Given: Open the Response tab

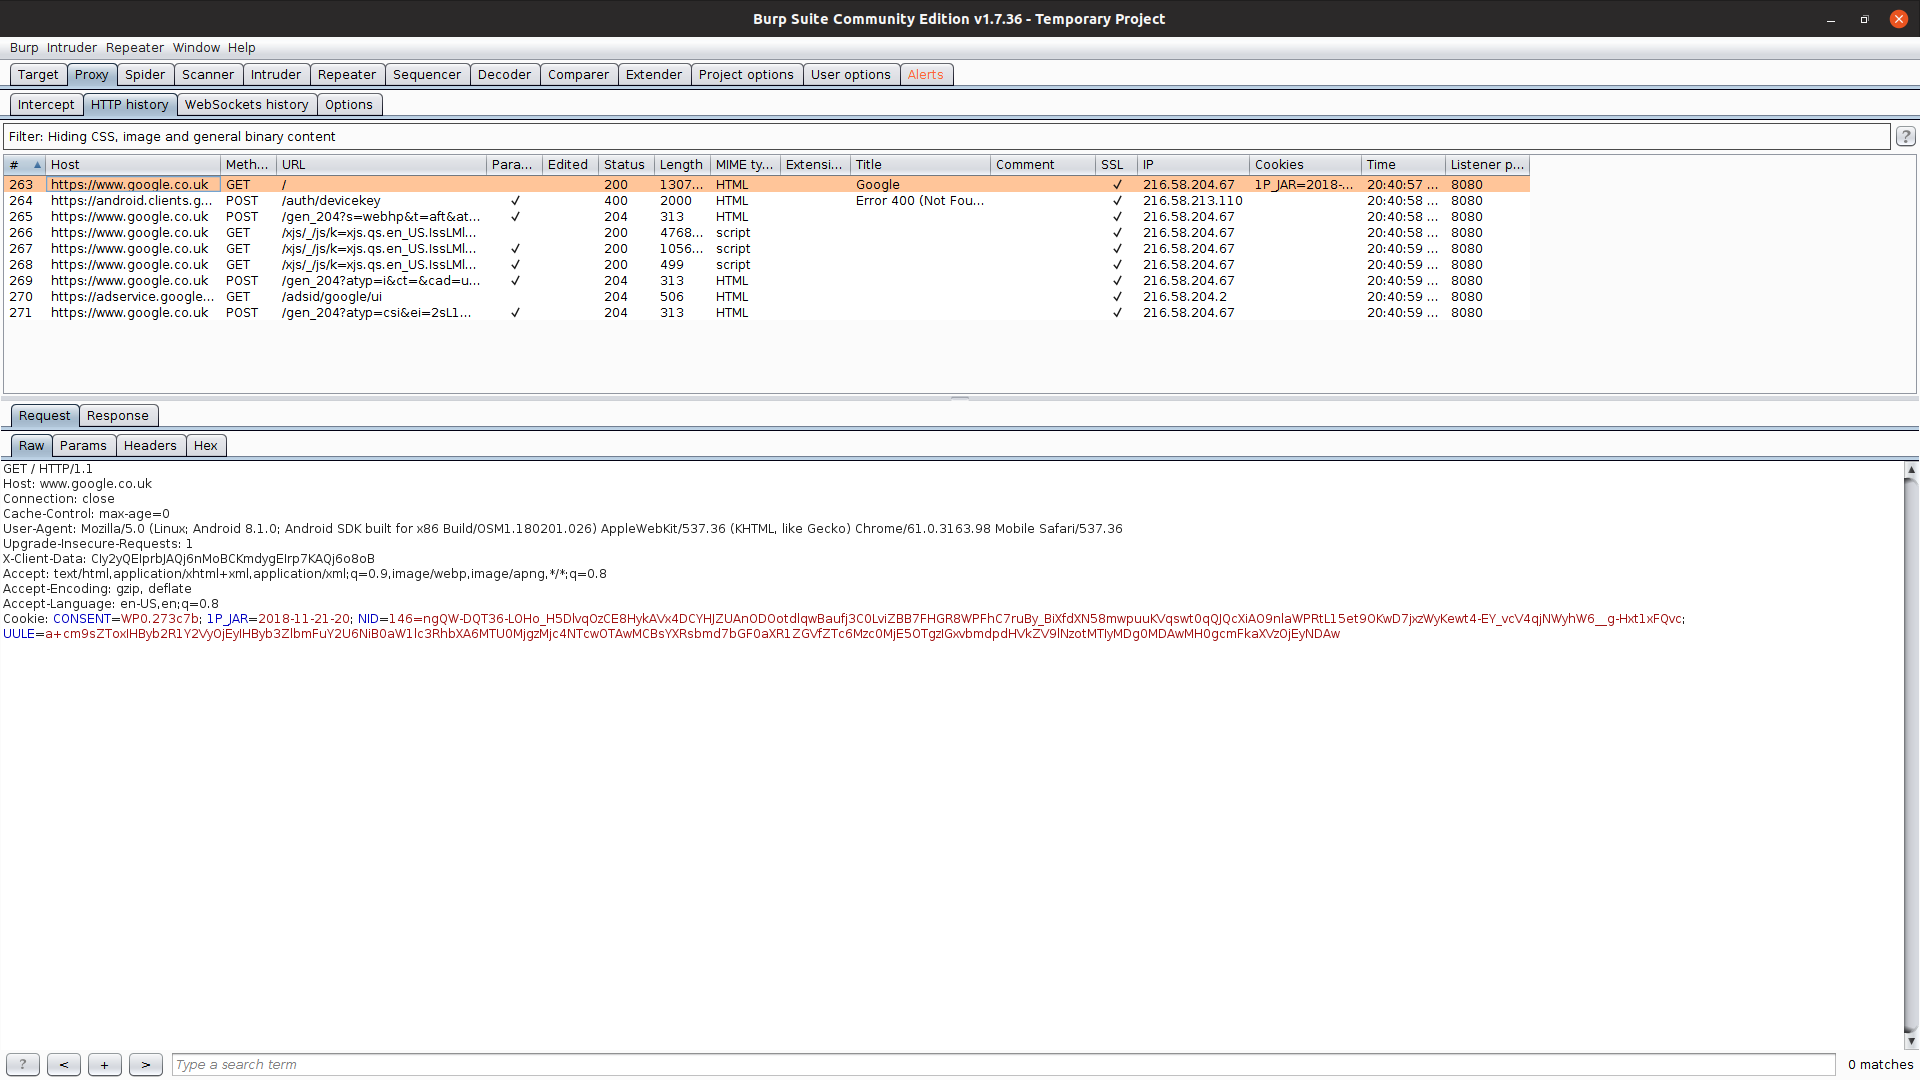Looking at the screenshot, I should pos(117,416).
